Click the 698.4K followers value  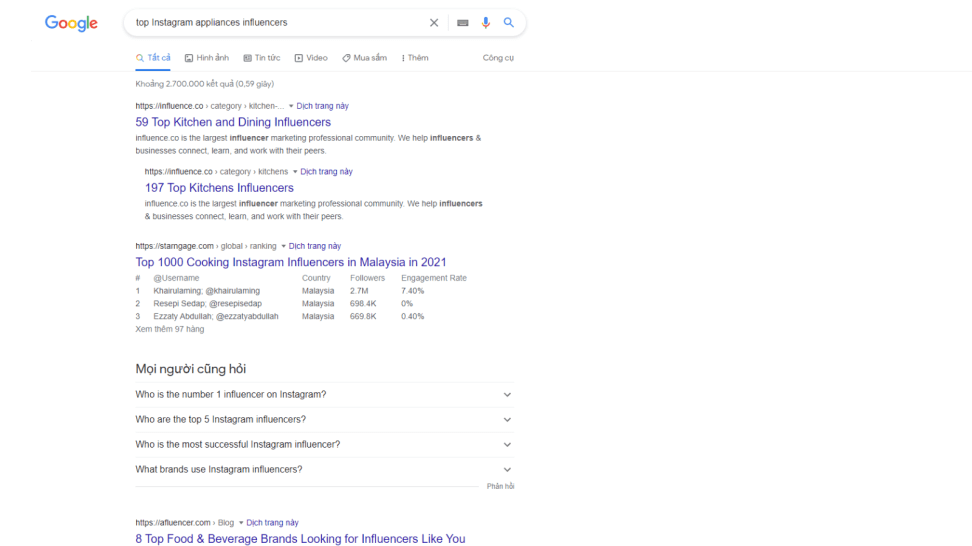[x=363, y=304]
